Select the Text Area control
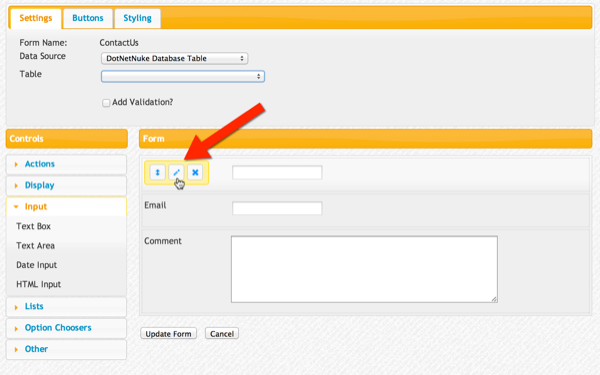Image resolution: width=600 pixels, height=375 pixels. click(x=35, y=246)
